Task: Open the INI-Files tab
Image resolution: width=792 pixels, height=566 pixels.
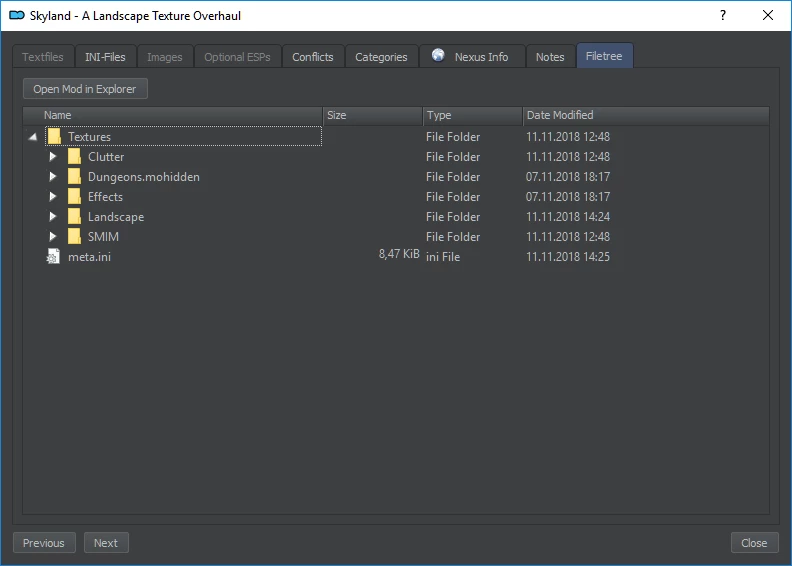Action: coord(105,57)
